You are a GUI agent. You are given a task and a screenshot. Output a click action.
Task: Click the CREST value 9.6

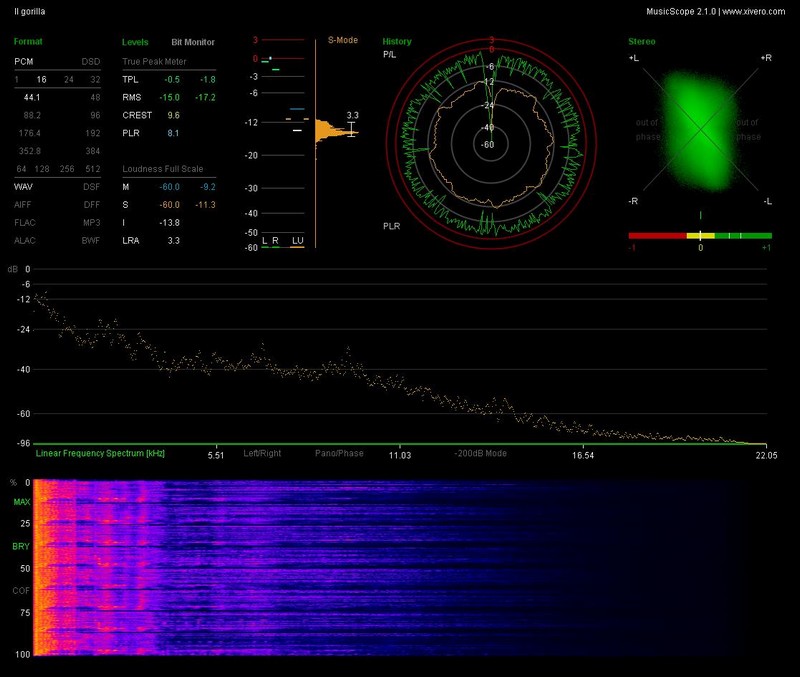point(173,115)
